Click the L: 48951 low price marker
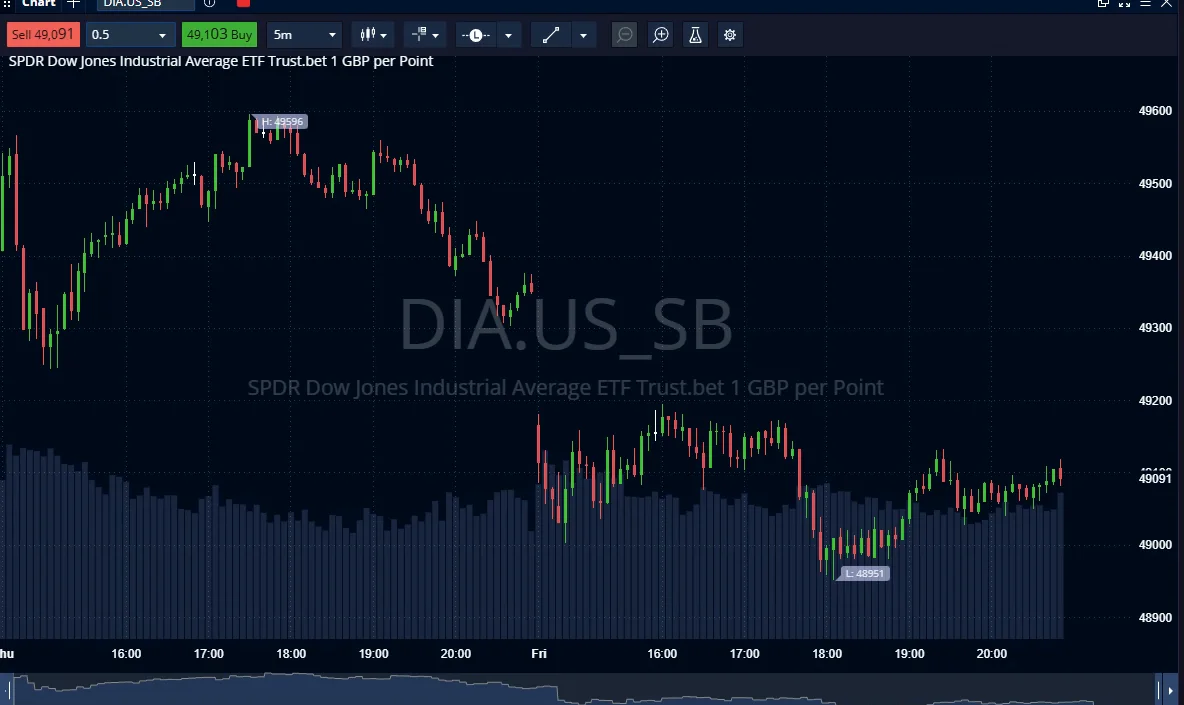 click(865, 574)
